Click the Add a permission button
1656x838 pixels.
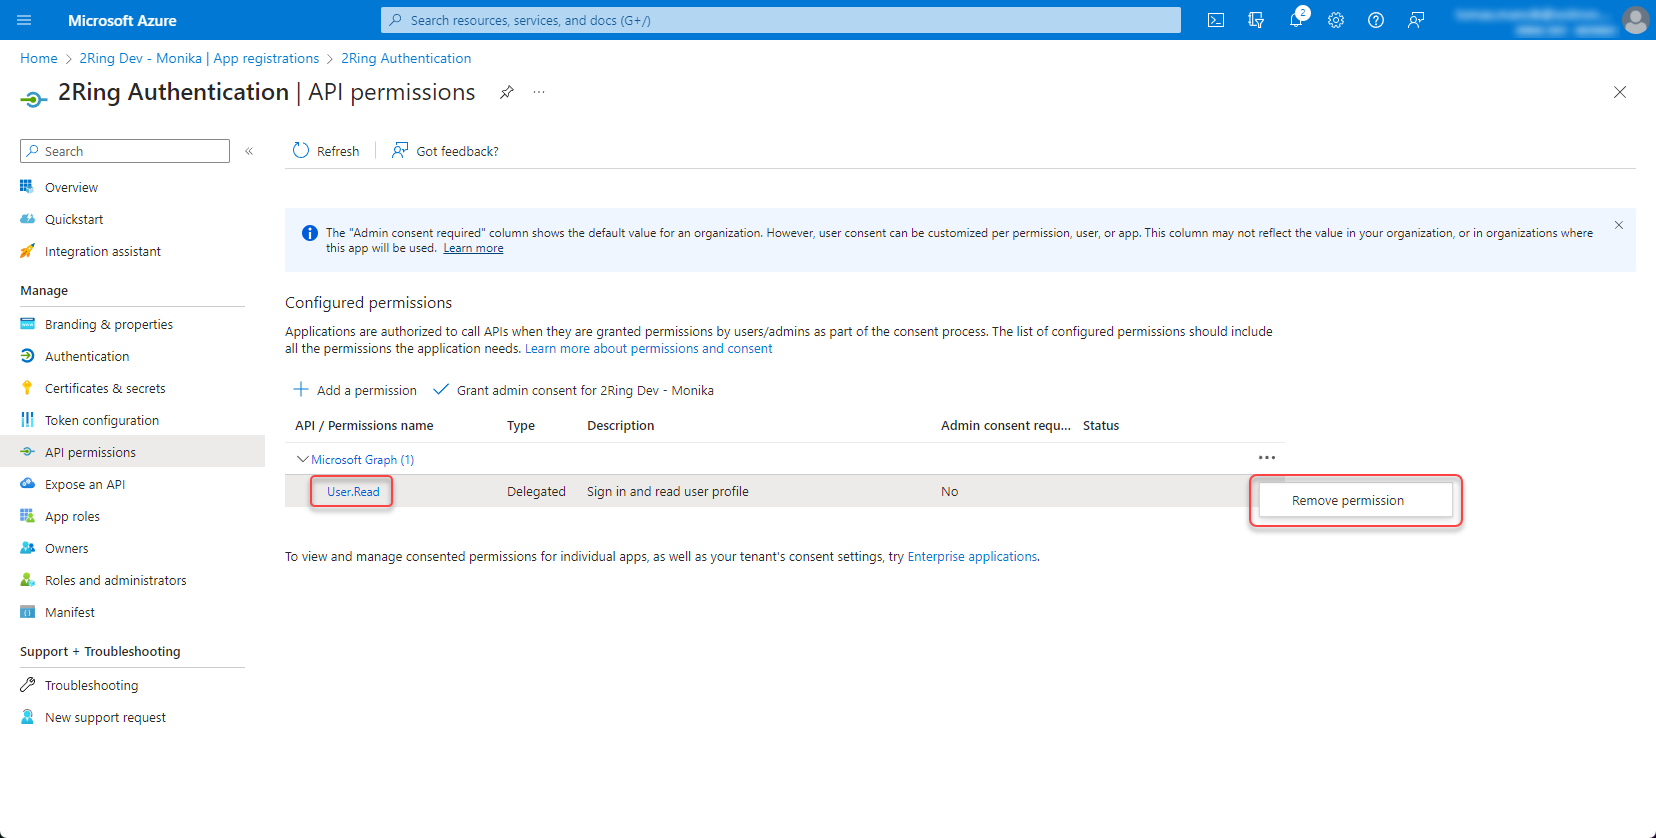point(355,390)
